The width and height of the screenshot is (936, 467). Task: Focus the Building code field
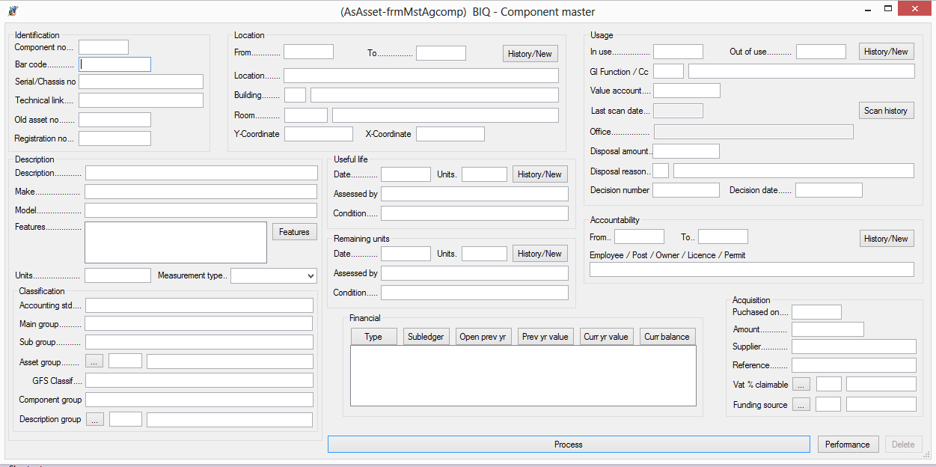tap(295, 95)
